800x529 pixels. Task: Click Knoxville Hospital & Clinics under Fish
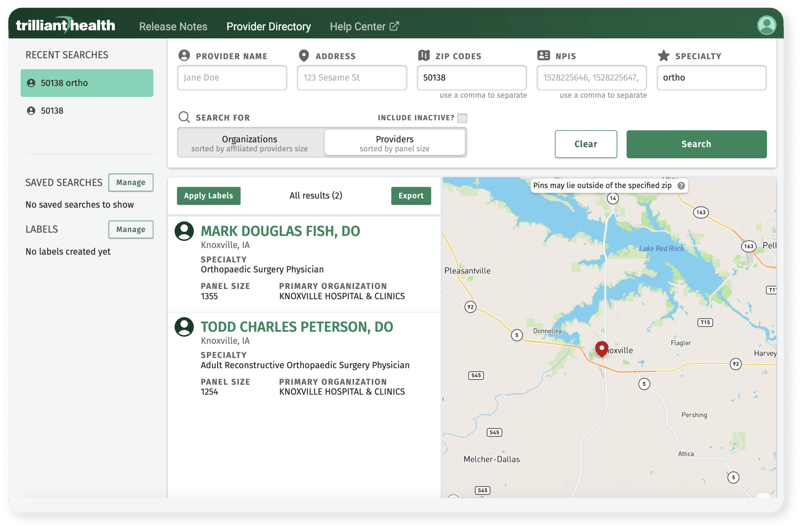click(x=342, y=296)
